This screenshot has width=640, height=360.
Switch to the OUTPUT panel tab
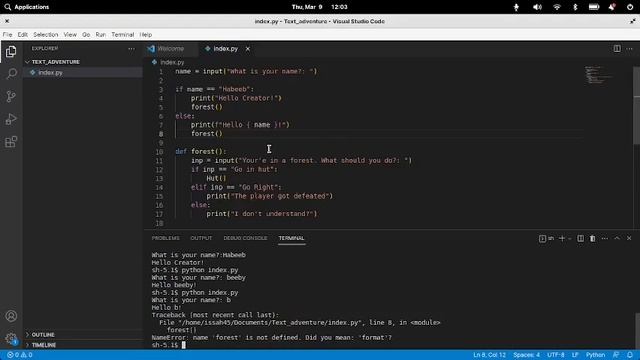pyautogui.click(x=201, y=238)
